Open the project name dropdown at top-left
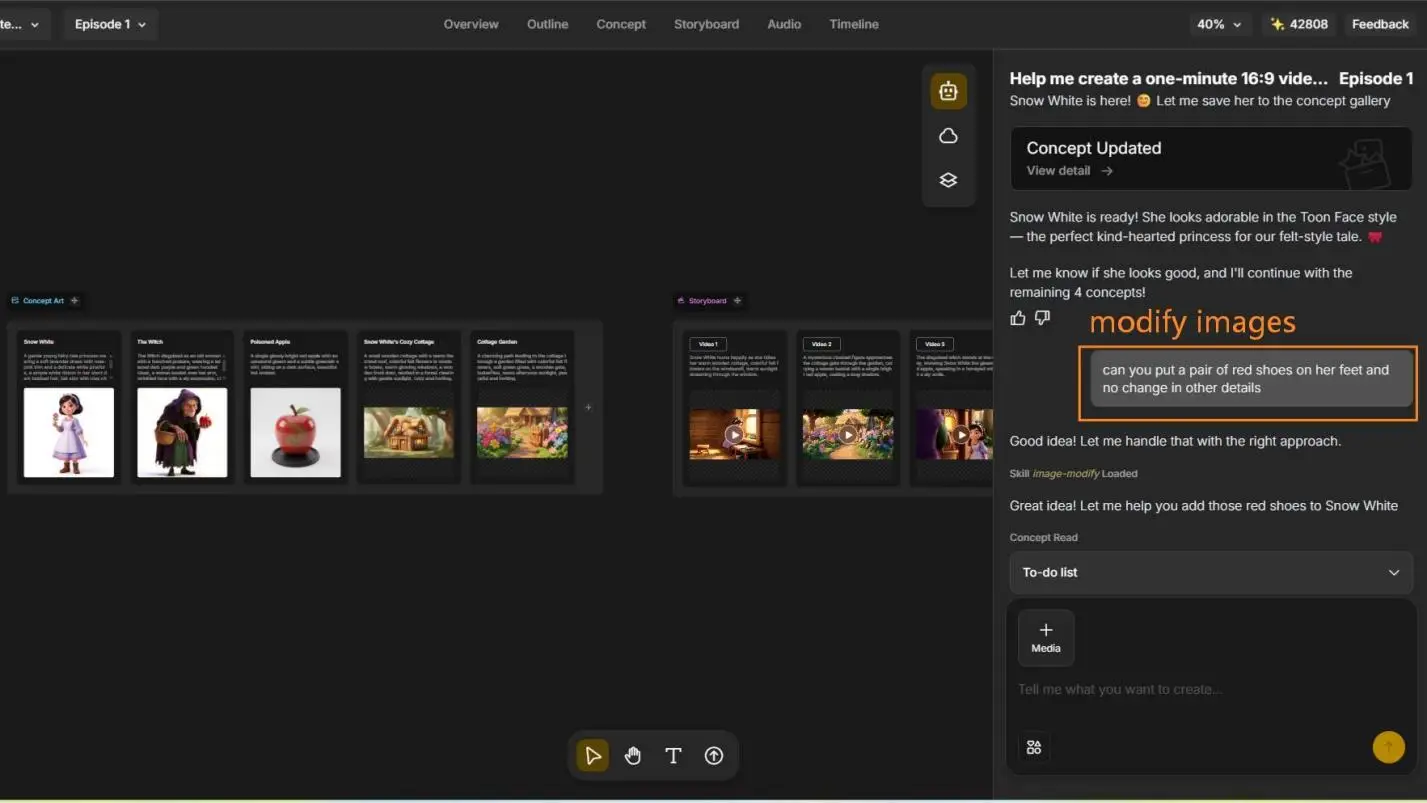This screenshot has width=1427, height=803. click(x=22, y=24)
